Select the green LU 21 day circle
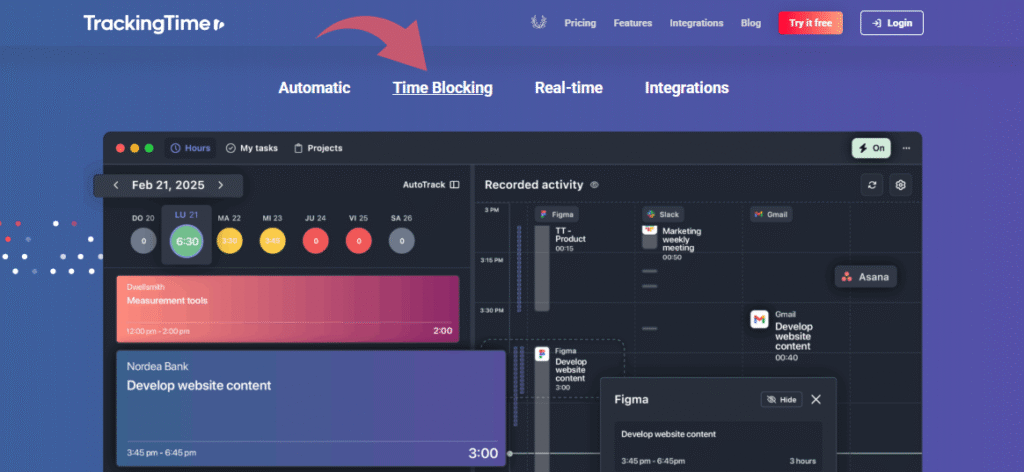Image resolution: width=1024 pixels, height=472 pixels. pyautogui.click(x=187, y=241)
